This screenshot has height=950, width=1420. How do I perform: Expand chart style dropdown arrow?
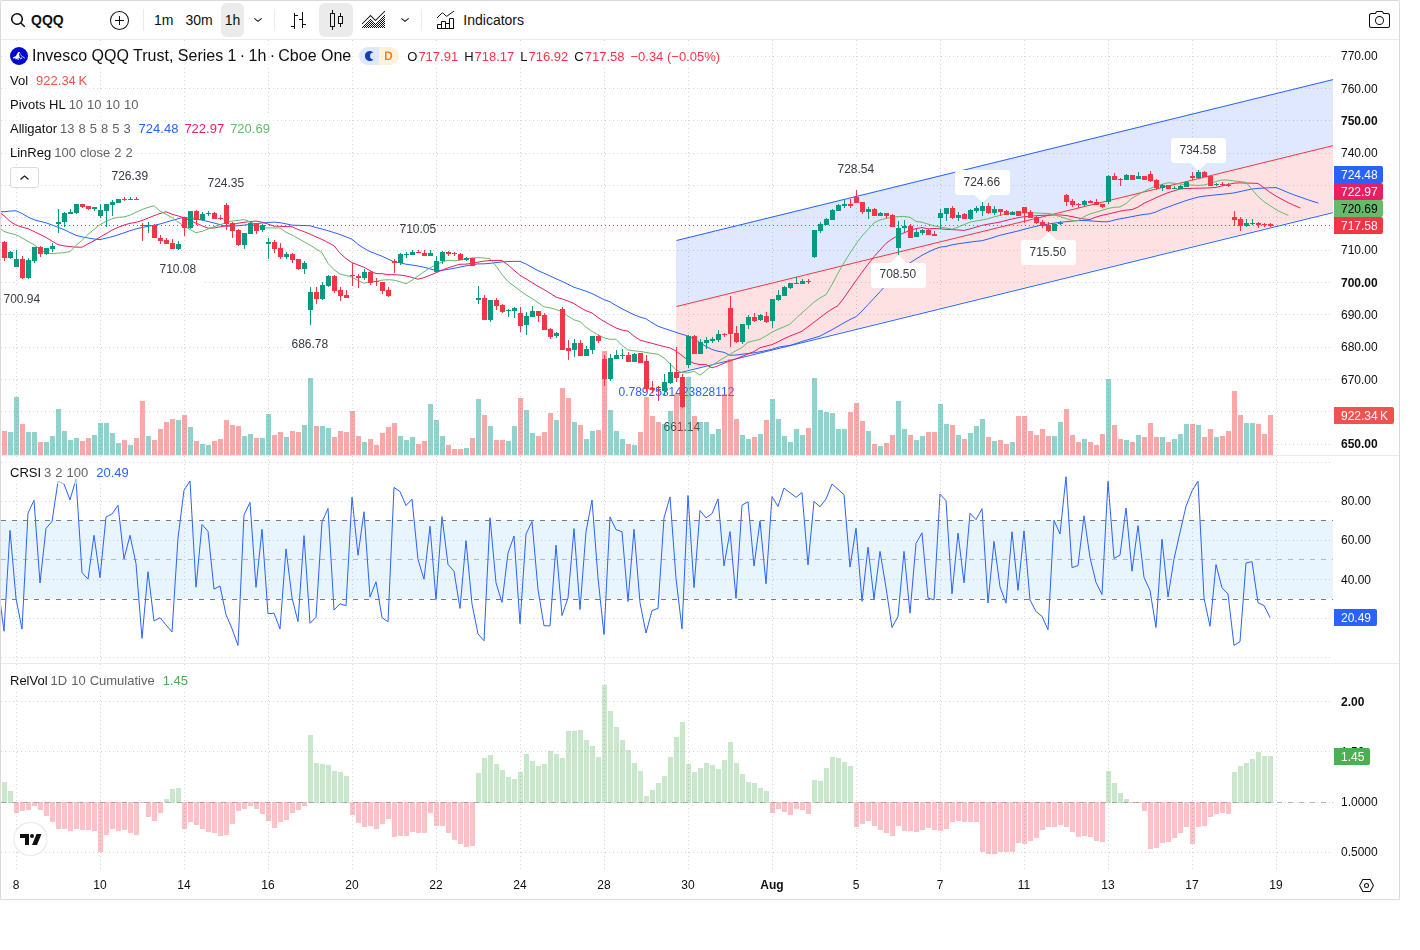pyautogui.click(x=405, y=20)
